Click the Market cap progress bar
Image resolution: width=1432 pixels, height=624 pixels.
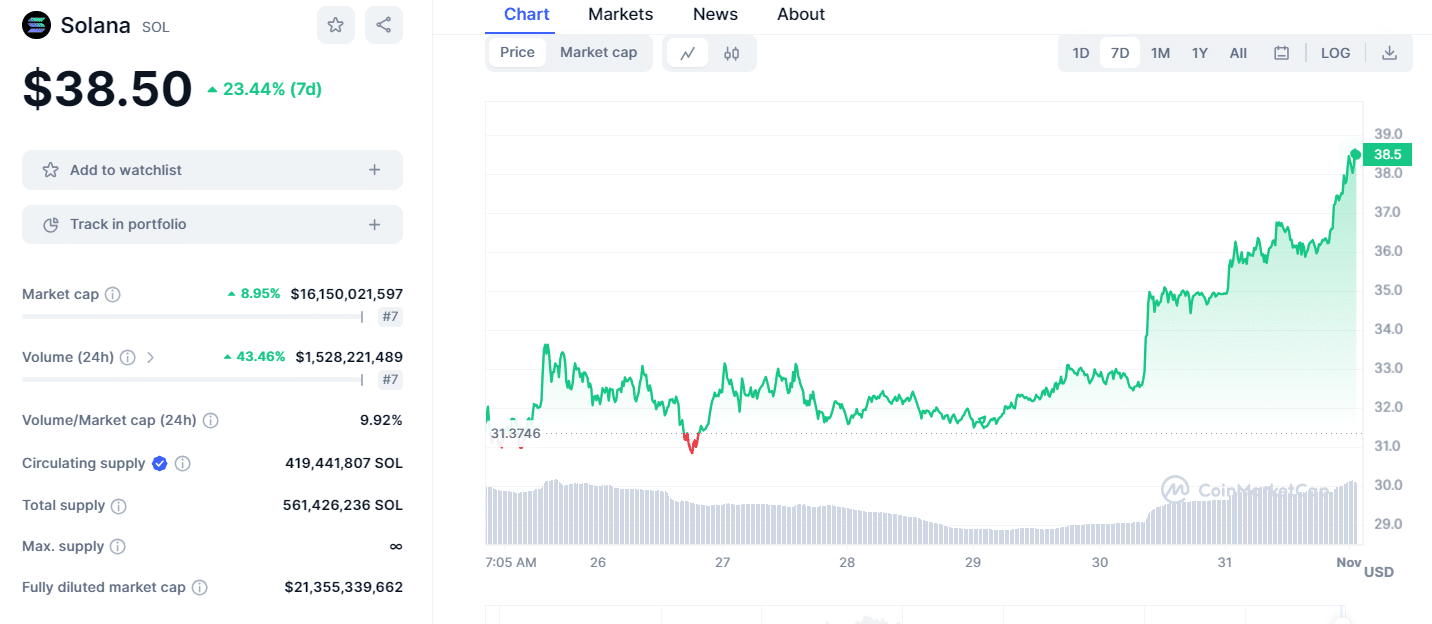[193, 317]
